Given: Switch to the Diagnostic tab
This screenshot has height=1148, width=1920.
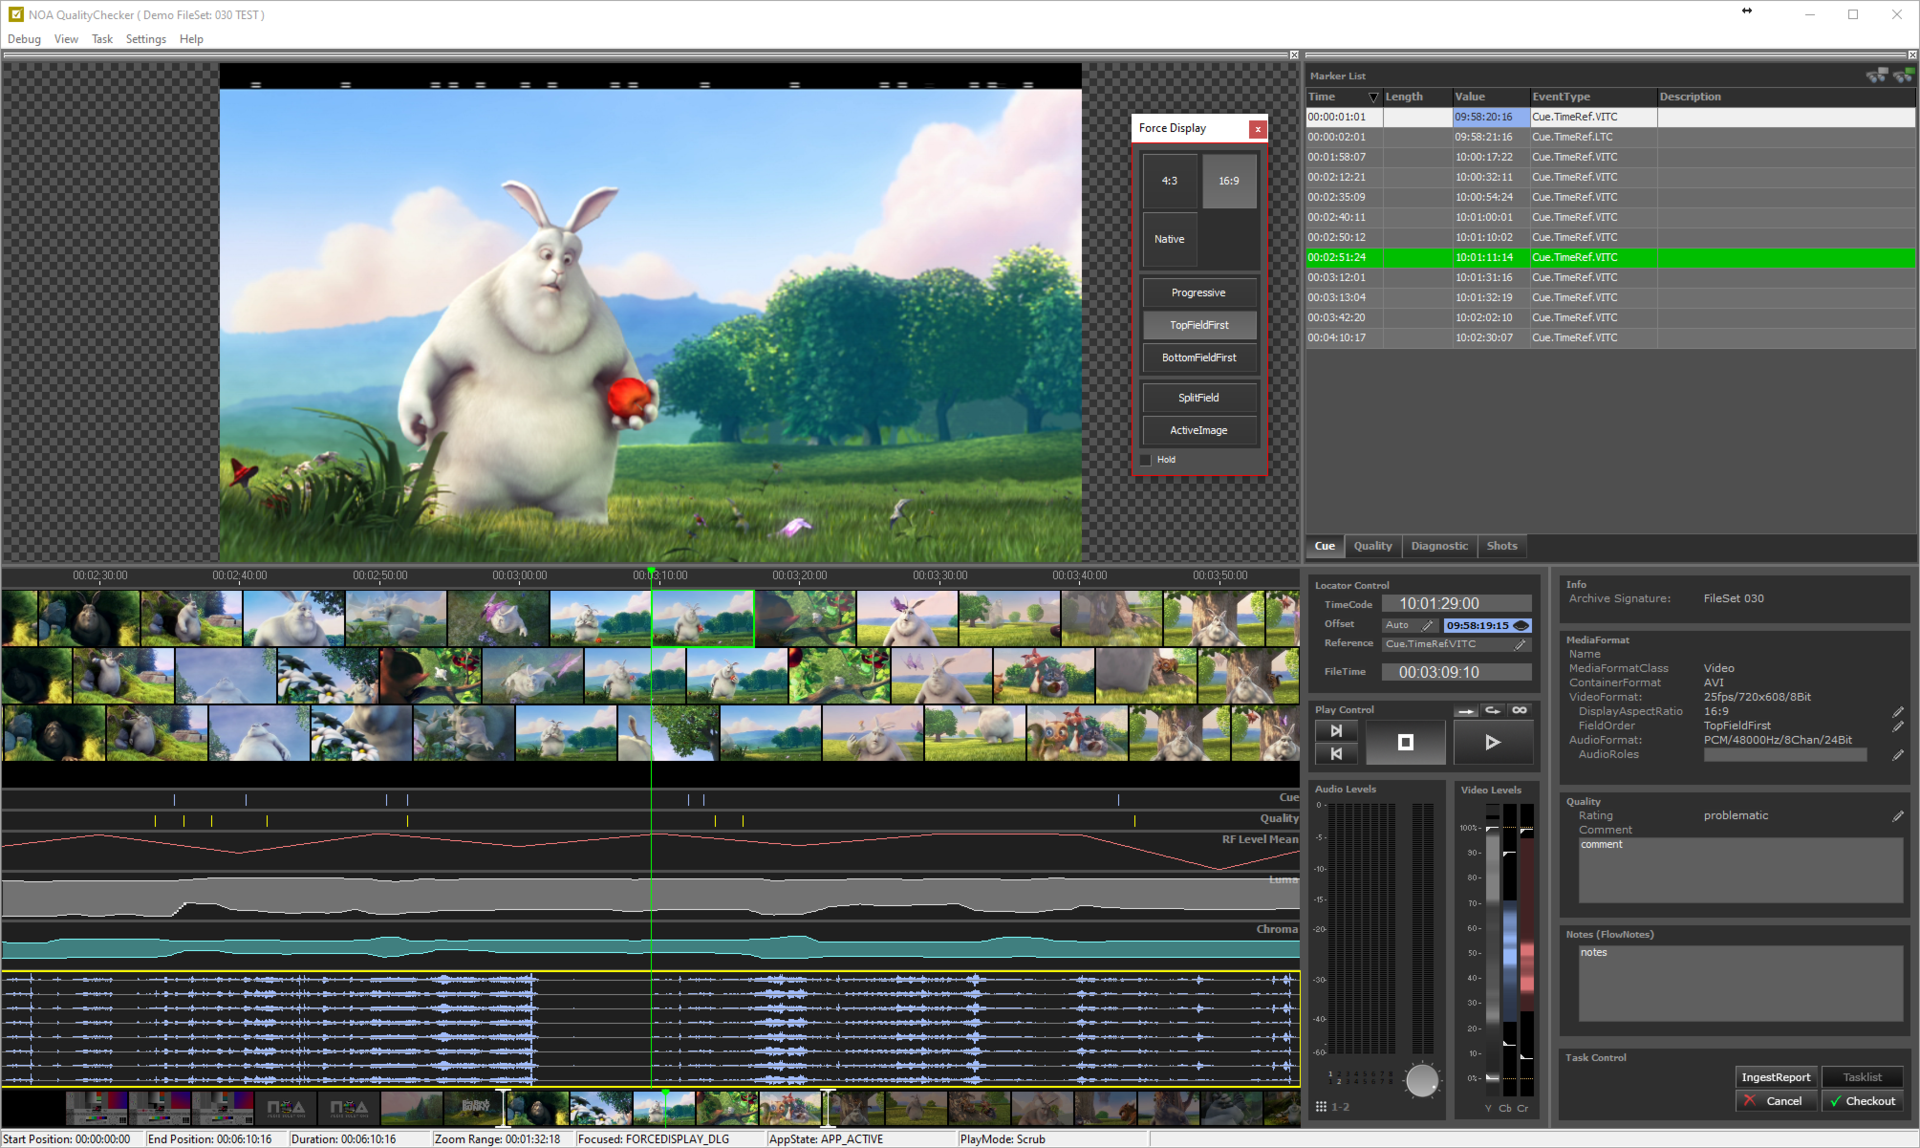Looking at the screenshot, I should 1439,546.
